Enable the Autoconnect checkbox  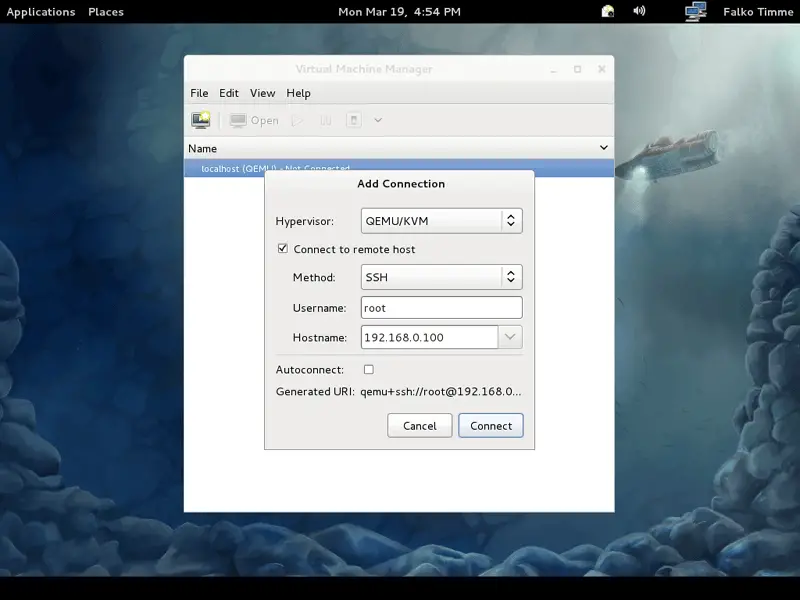point(369,369)
